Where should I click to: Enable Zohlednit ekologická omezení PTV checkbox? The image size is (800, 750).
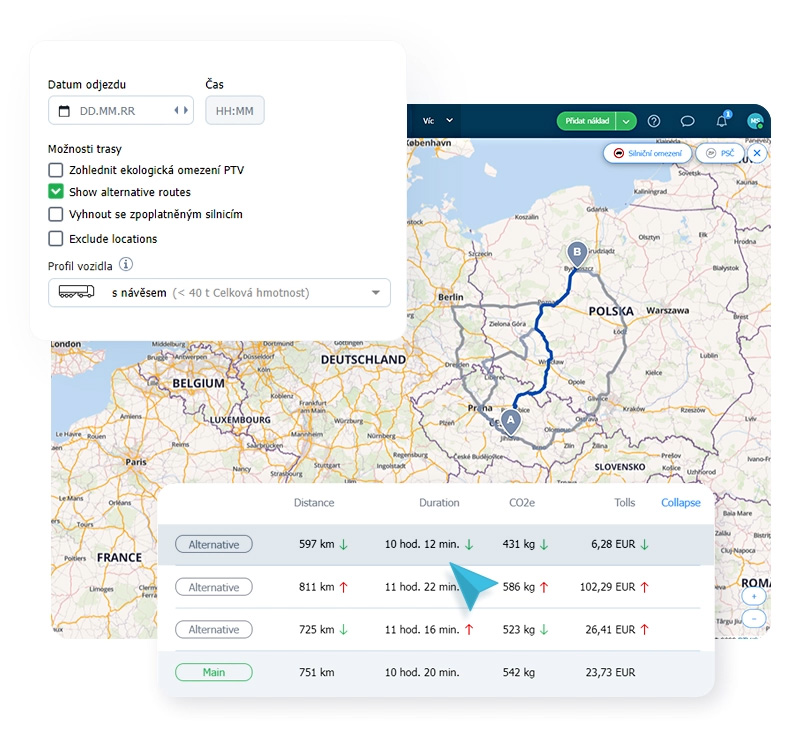click(56, 170)
